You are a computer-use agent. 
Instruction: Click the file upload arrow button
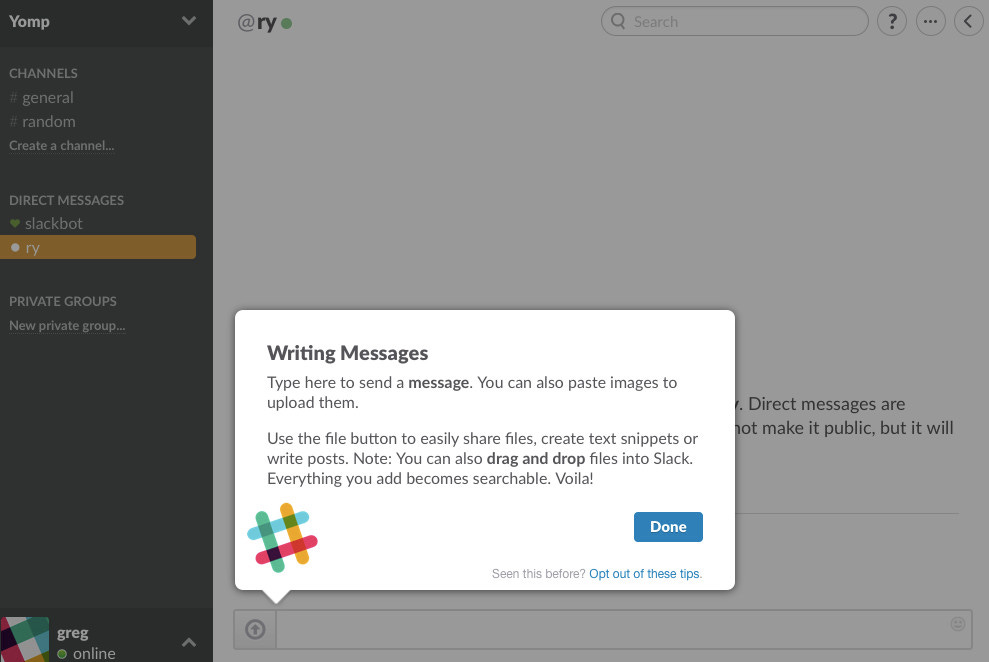tap(255, 629)
